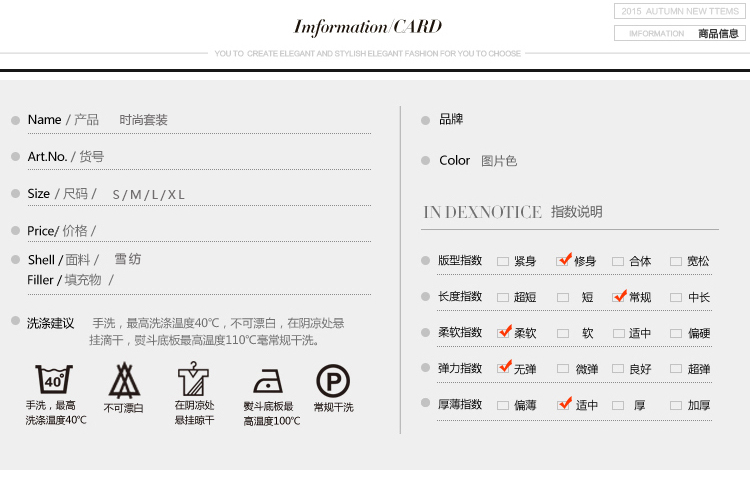Click the gray bullet beside 品牌
The width and height of the screenshot is (750, 478).
426,120
